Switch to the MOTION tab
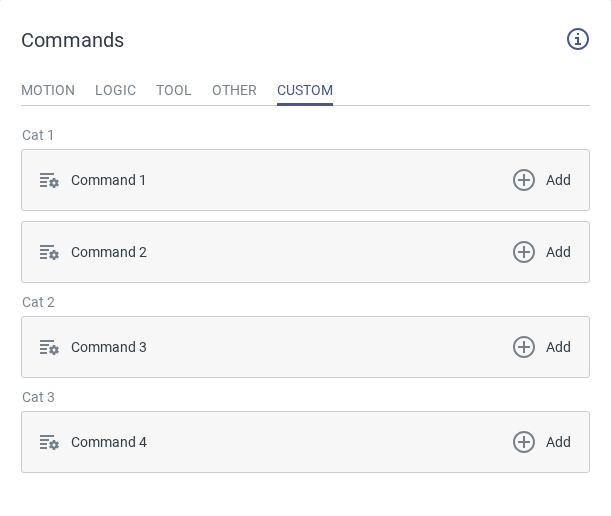The height and width of the screenshot is (516, 611). point(48,90)
